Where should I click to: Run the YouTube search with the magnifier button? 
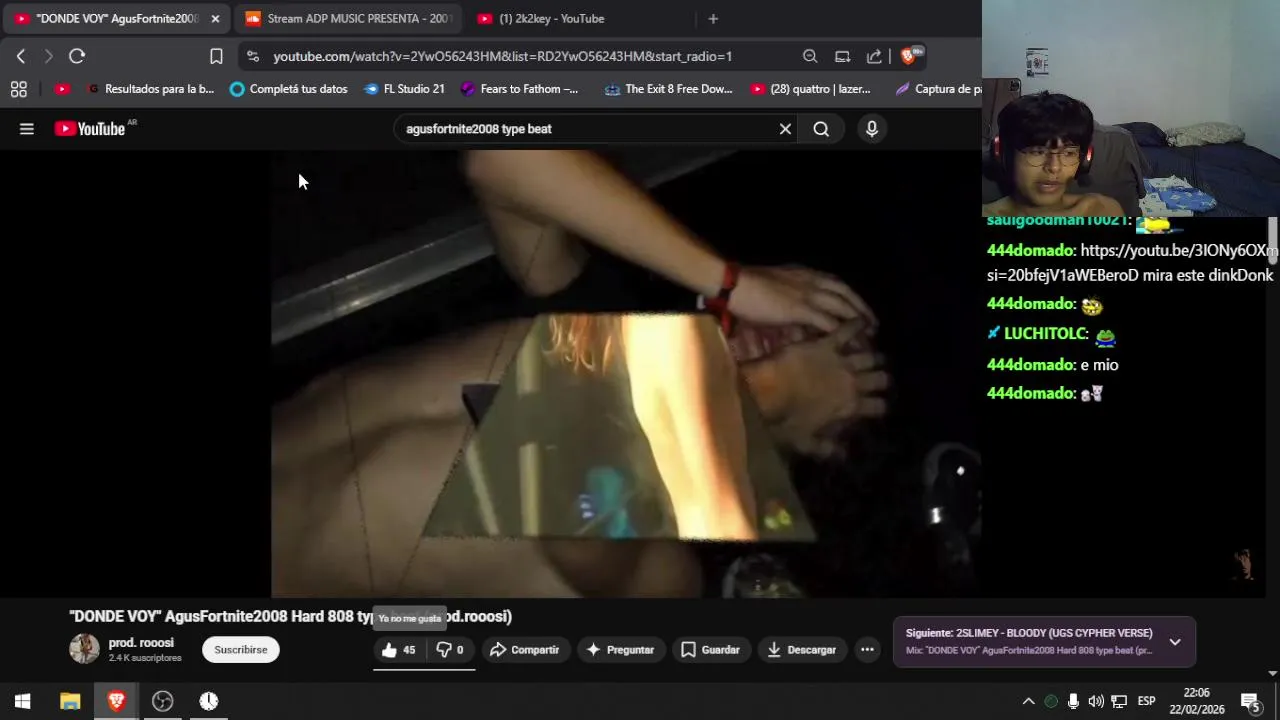(x=821, y=128)
